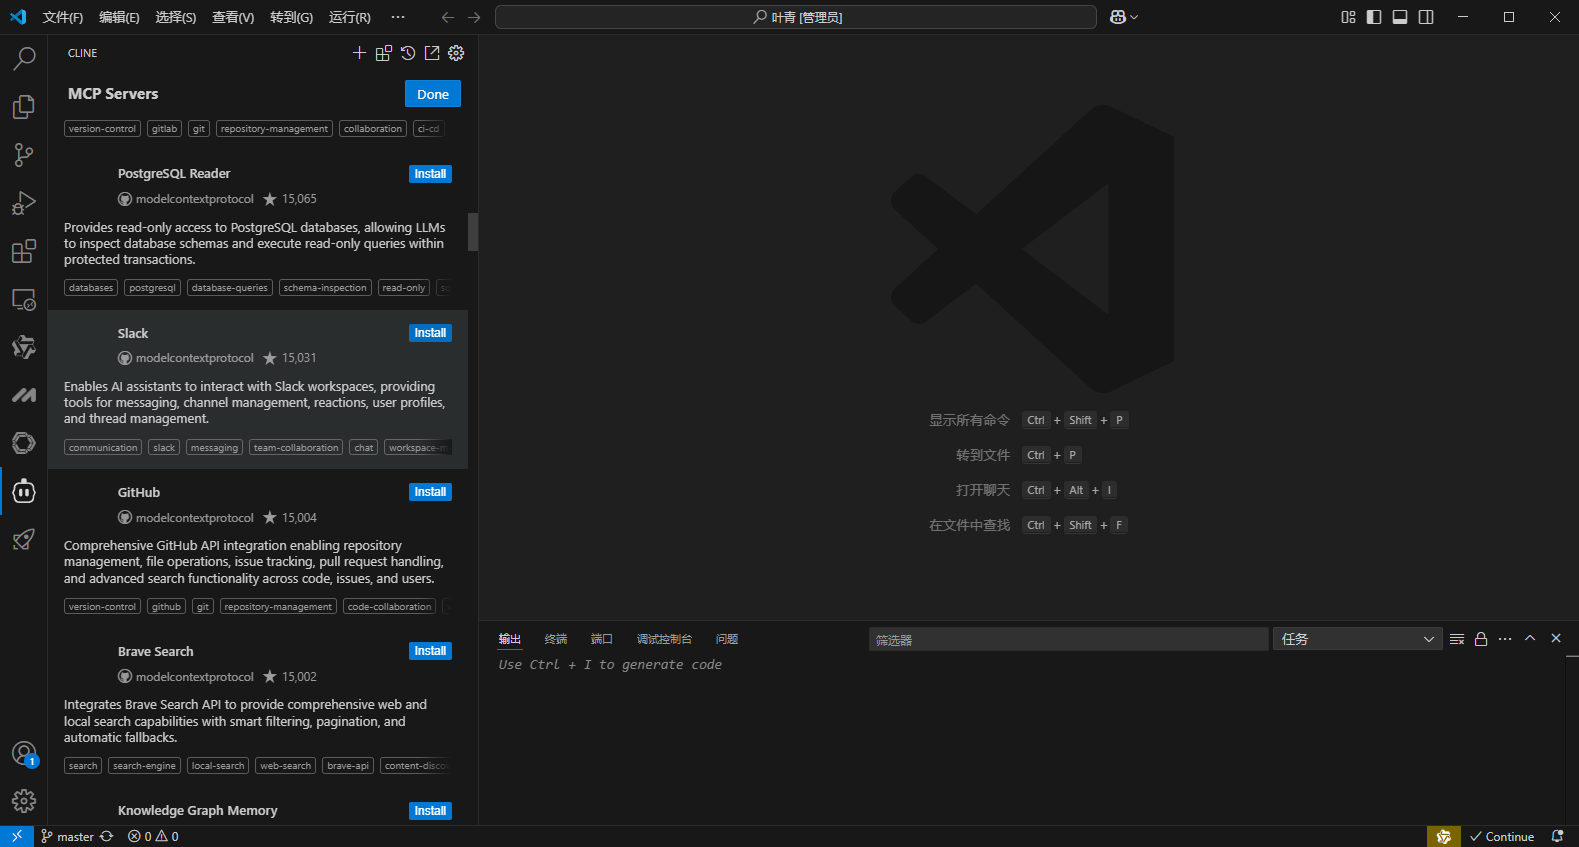
Task: Install Knowledge Graph Memory server
Action: (x=430, y=811)
